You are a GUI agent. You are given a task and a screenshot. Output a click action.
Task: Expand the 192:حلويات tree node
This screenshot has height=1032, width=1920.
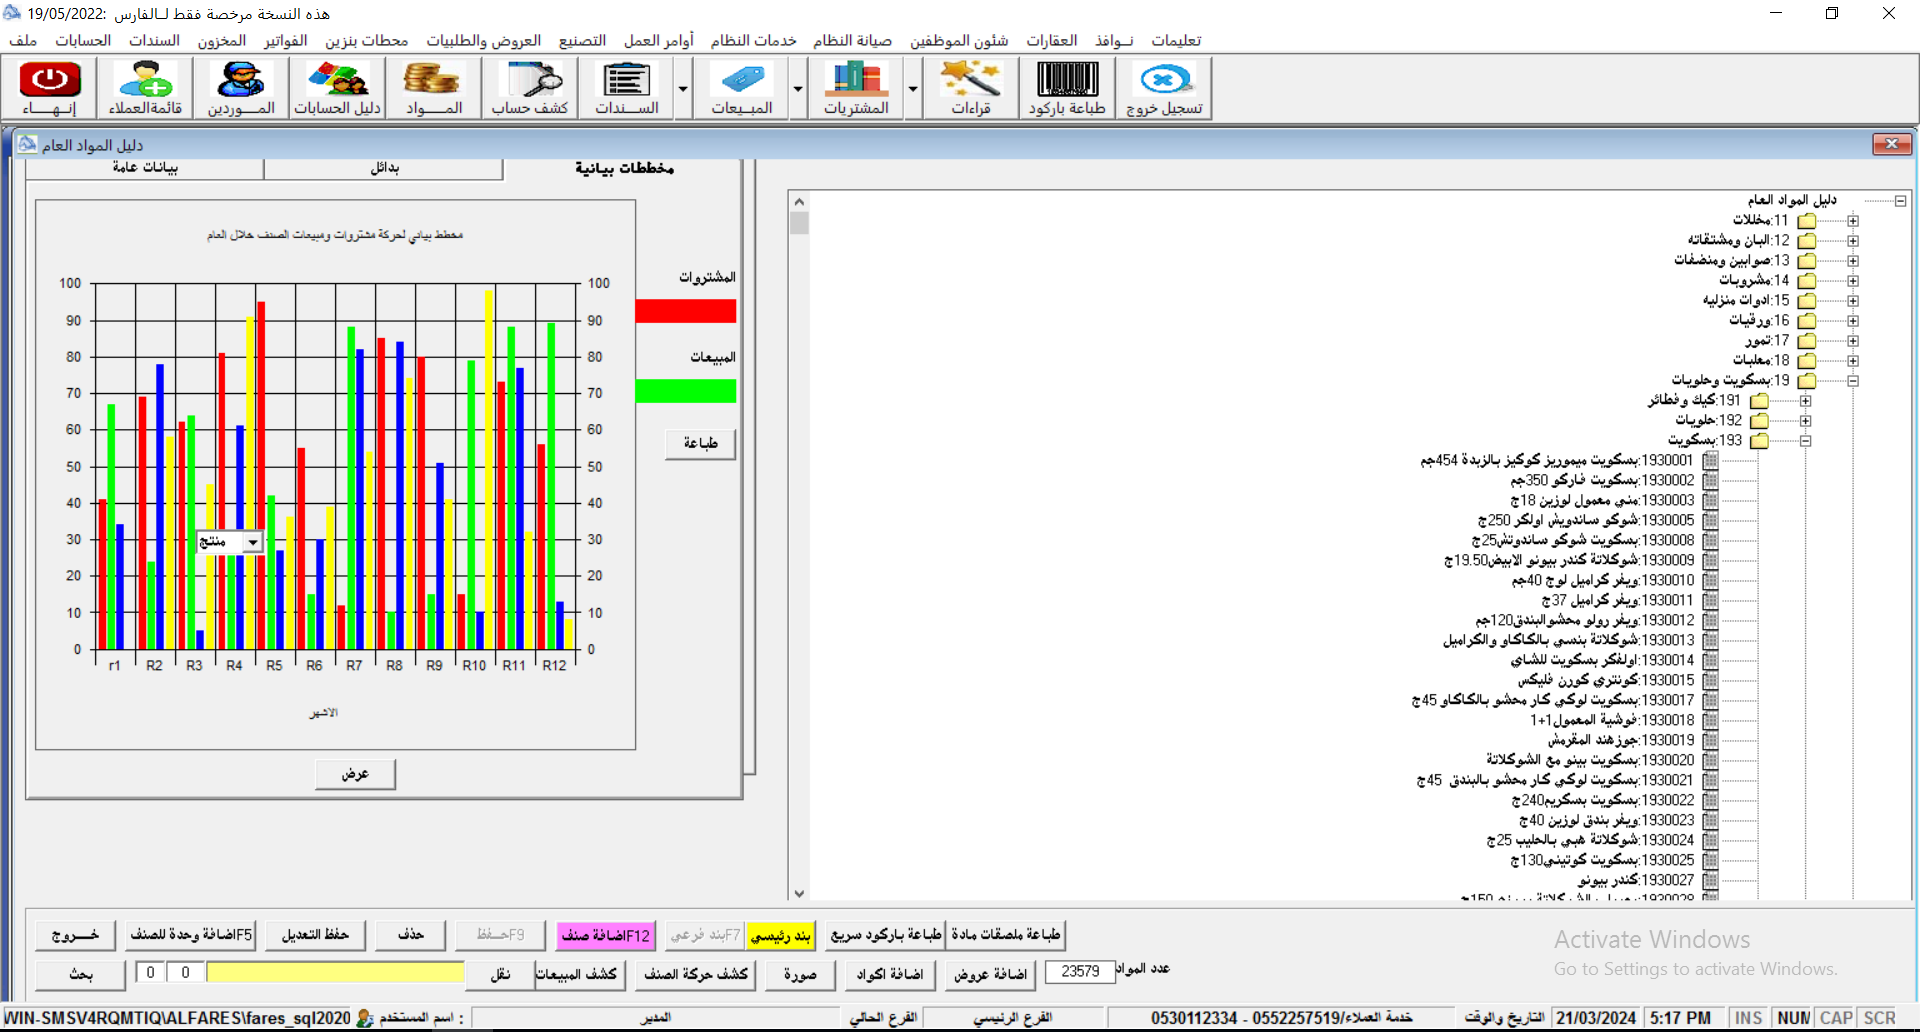1806,421
